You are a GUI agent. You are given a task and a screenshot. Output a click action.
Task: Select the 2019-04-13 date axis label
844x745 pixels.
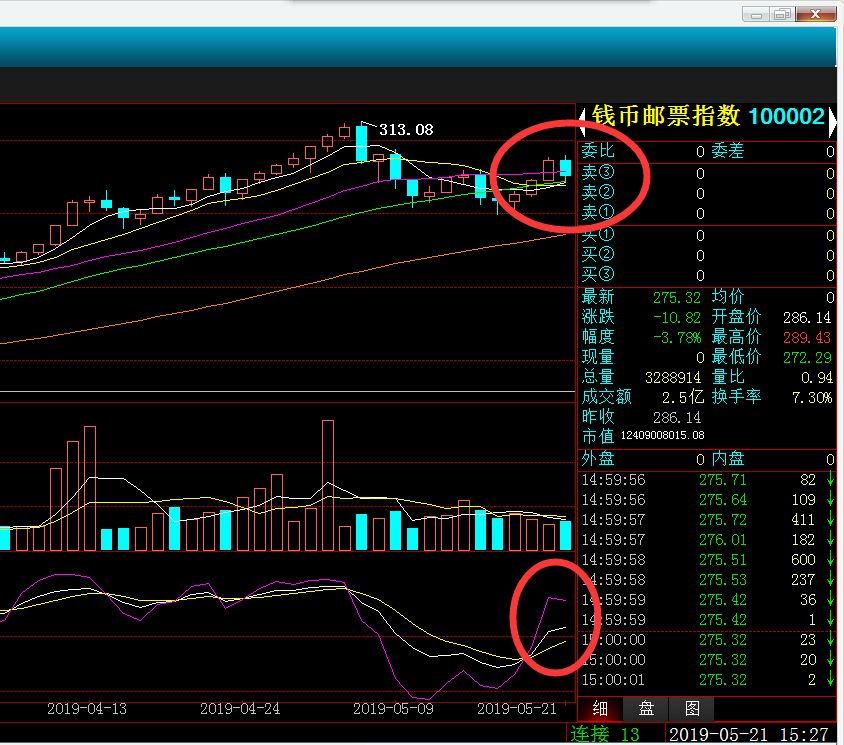pyautogui.click(x=87, y=709)
